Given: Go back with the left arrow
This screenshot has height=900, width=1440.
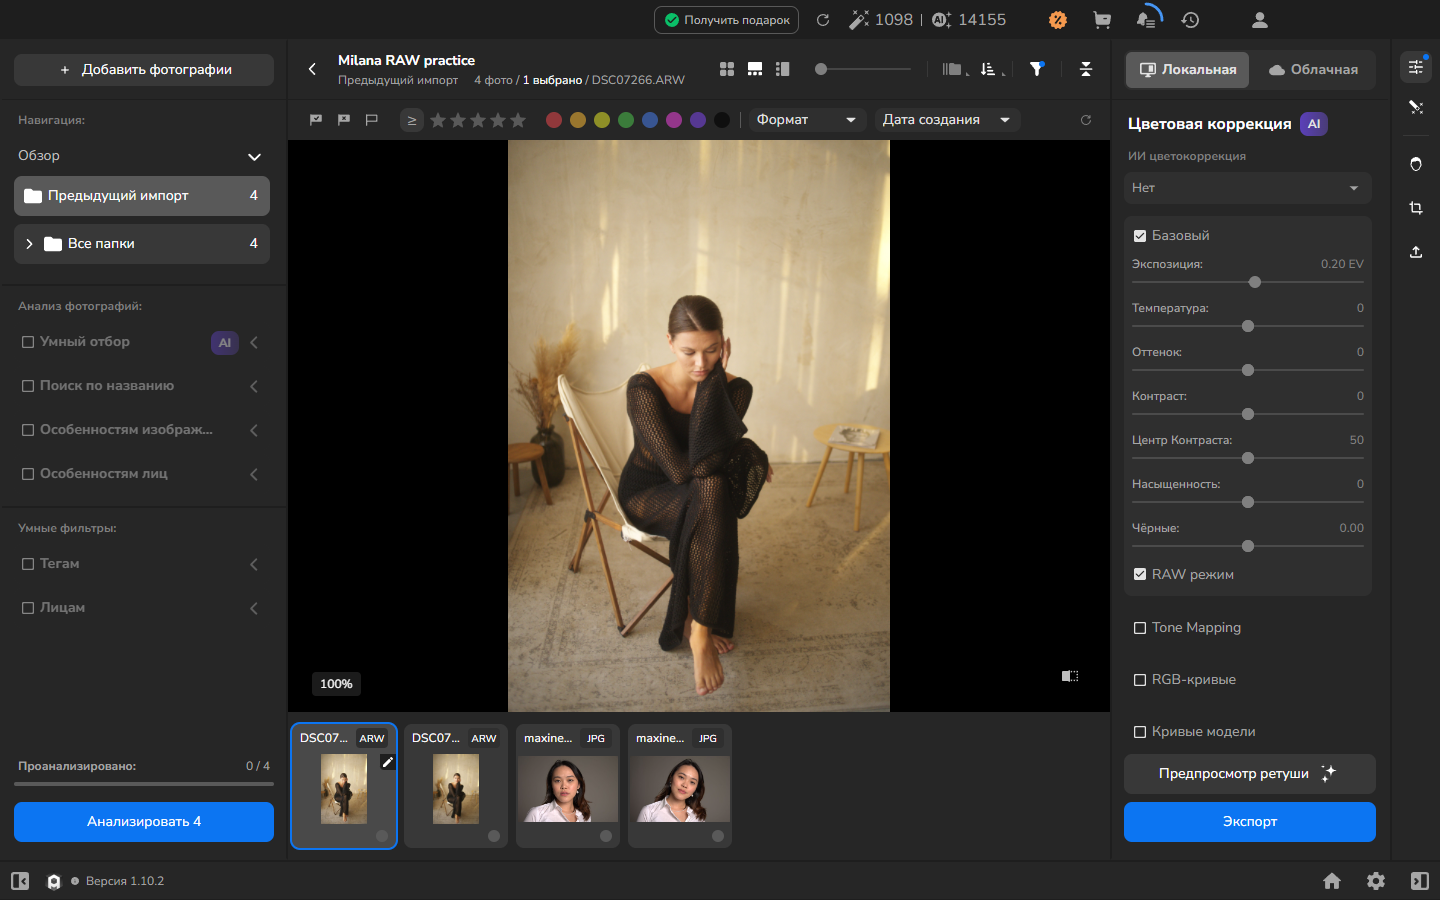Looking at the screenshot, I should pos(312,69).
